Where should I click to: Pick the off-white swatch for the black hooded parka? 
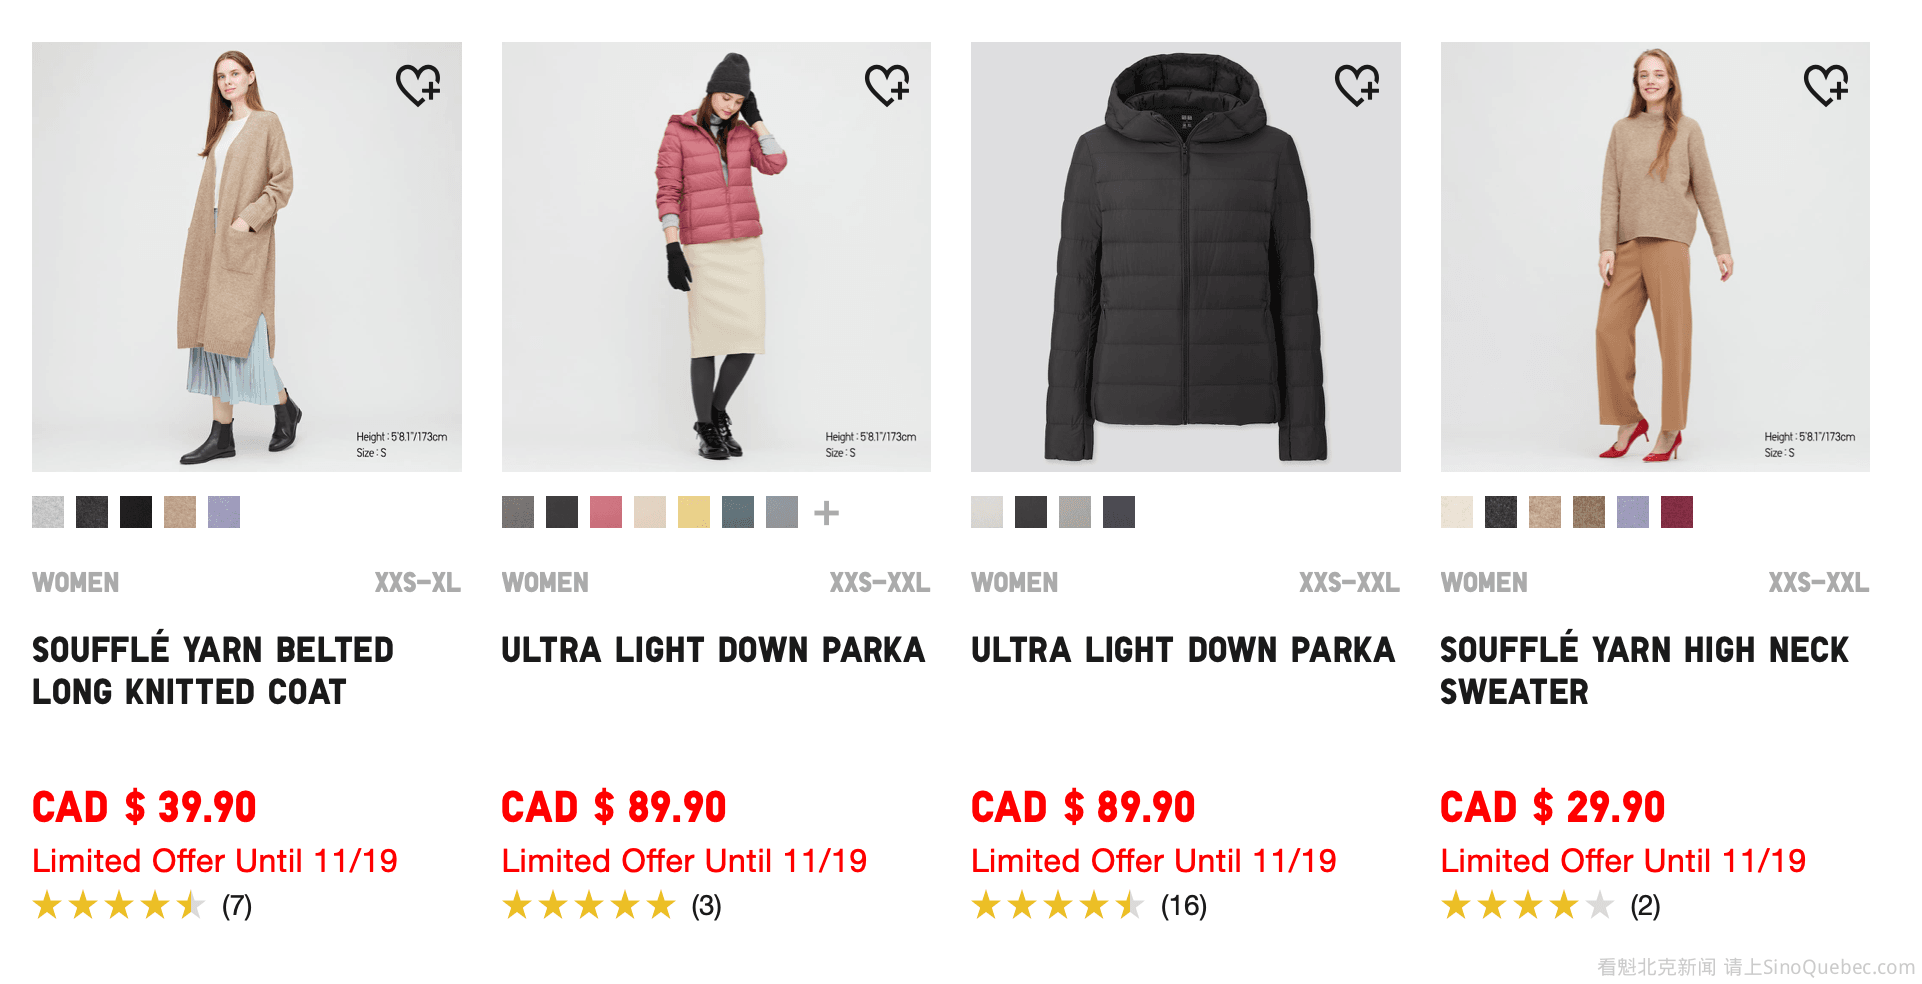(987, 512)
